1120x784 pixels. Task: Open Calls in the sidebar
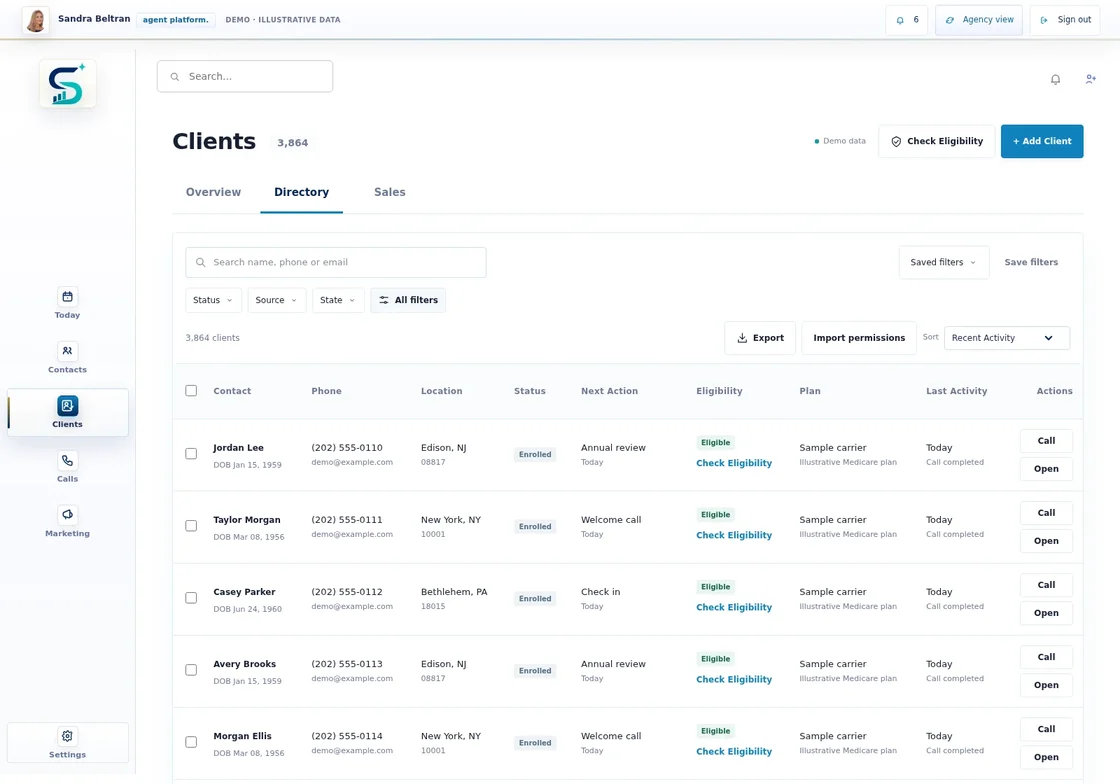coord(67,468)
